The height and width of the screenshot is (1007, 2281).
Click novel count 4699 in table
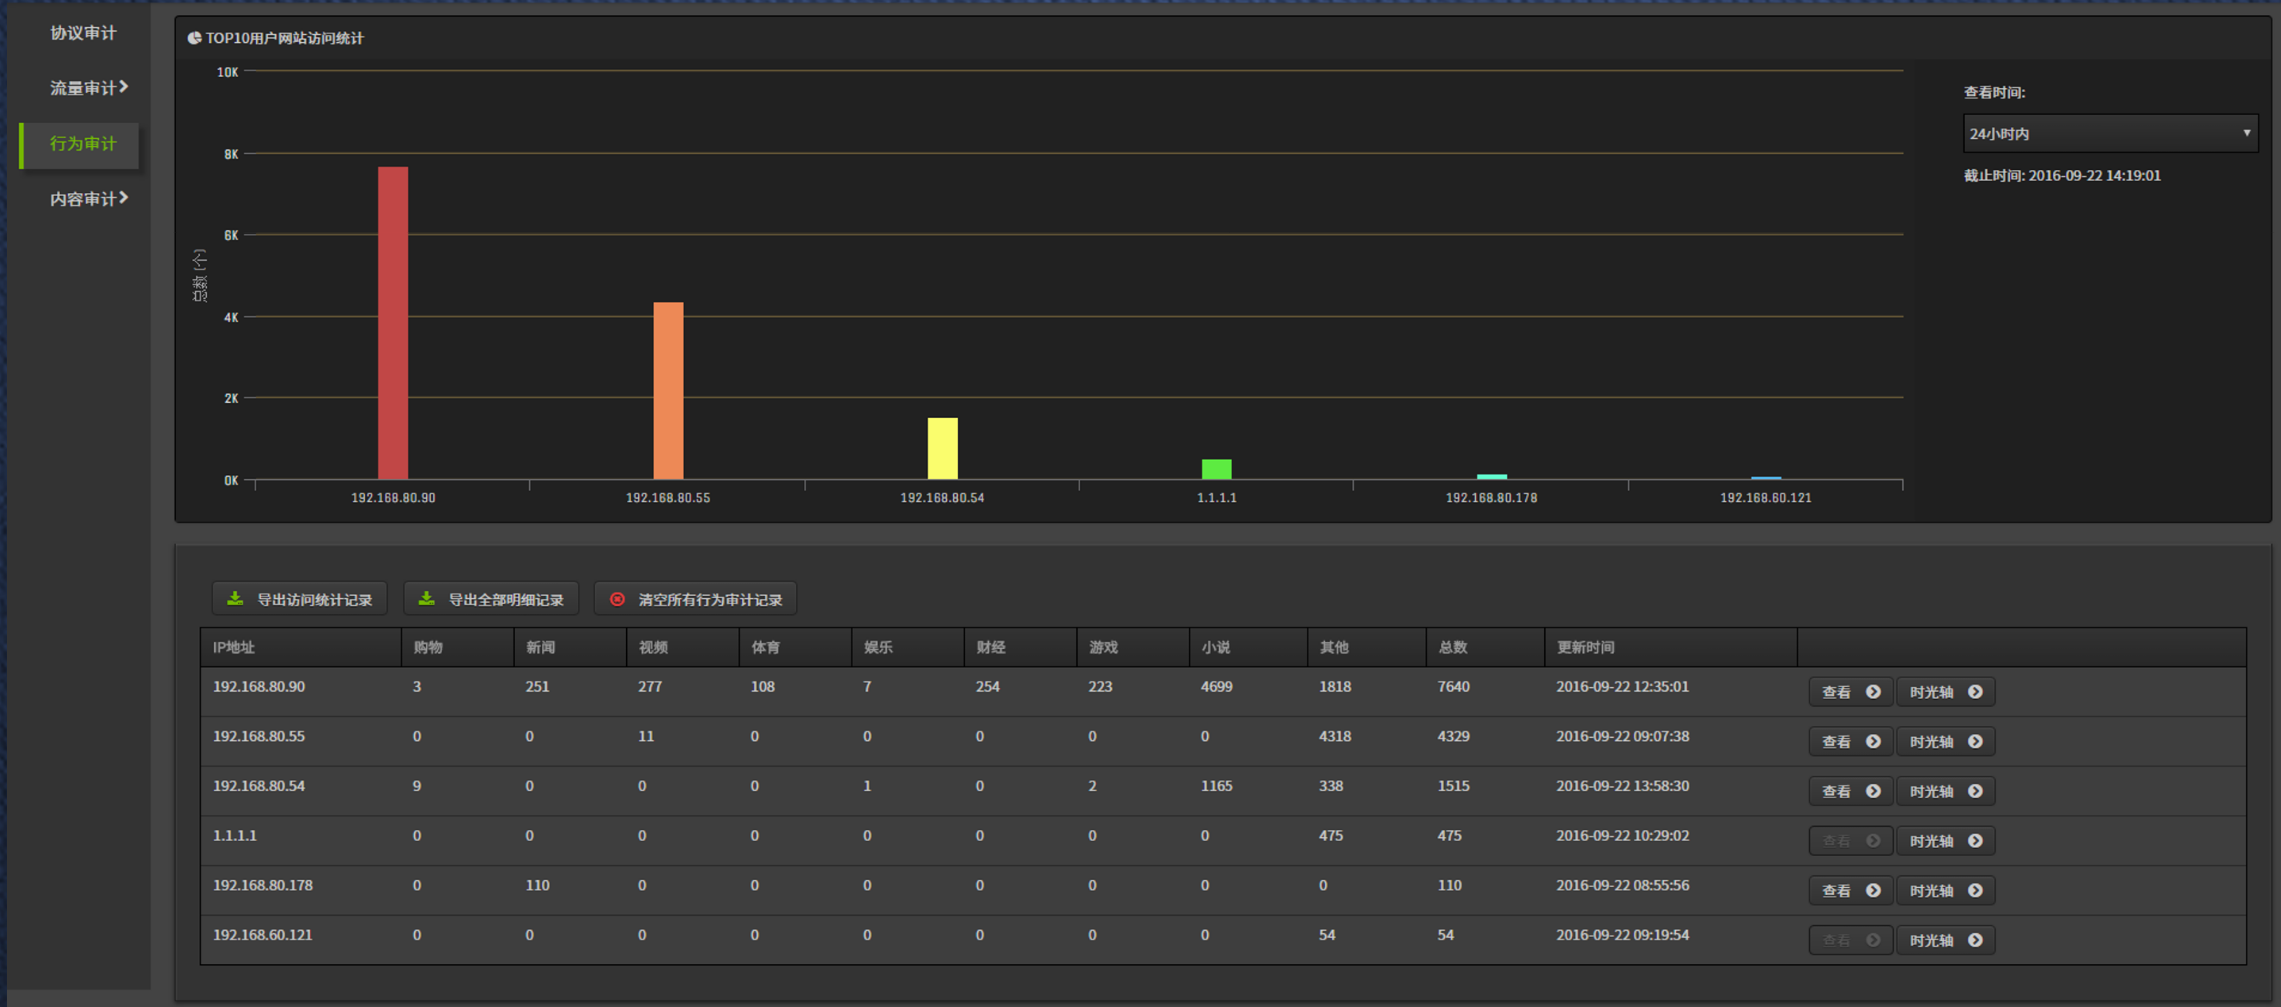click(1216, 687)
